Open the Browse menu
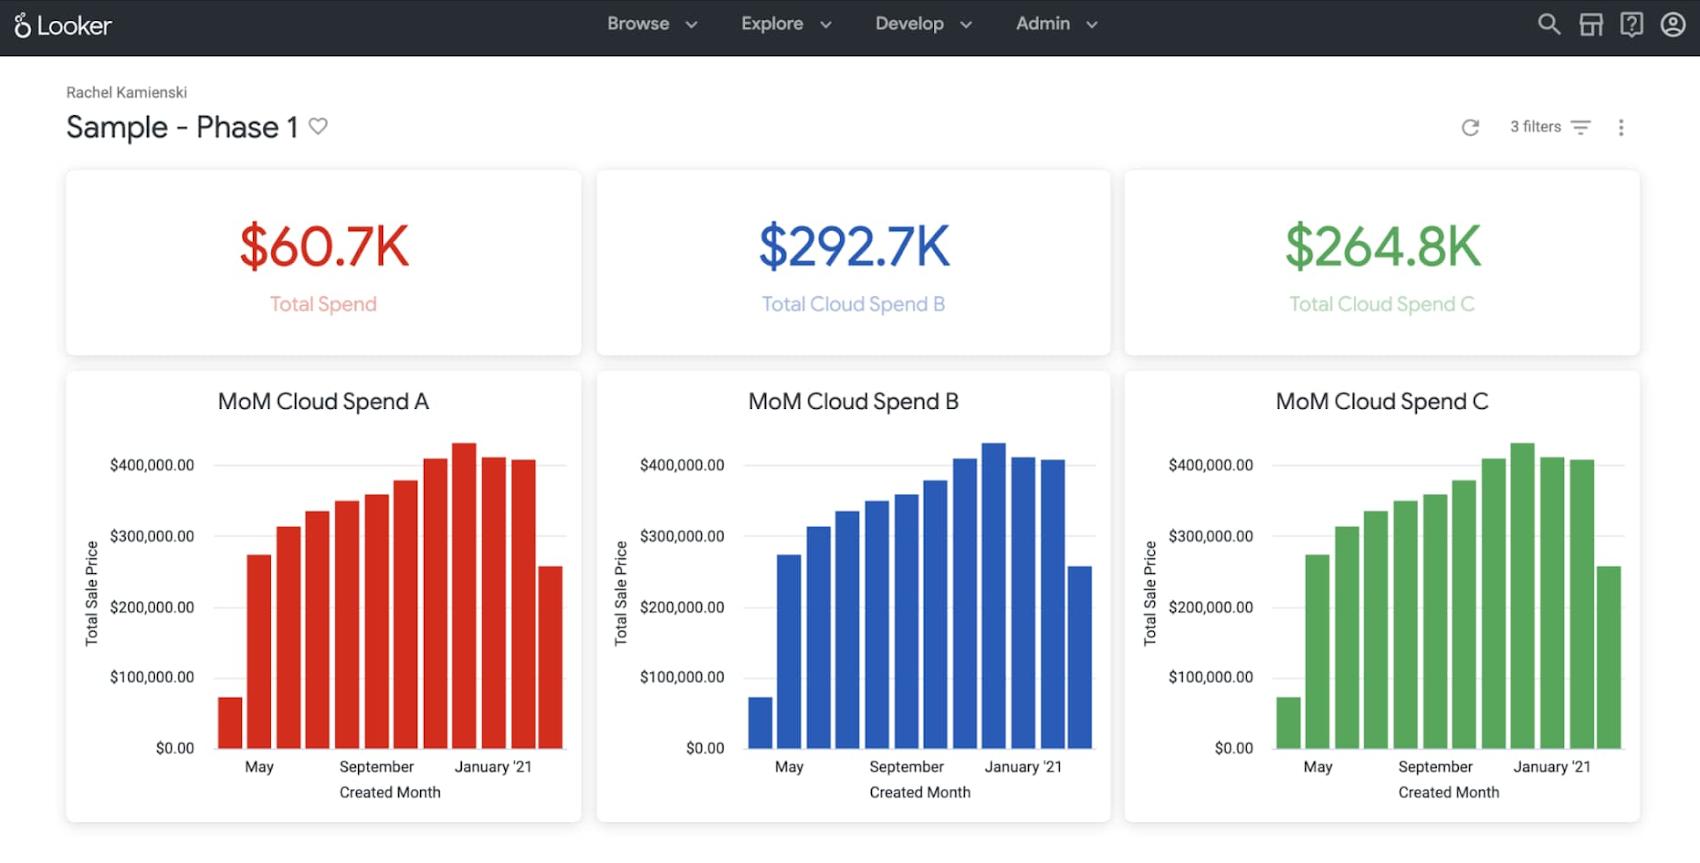The image size is (1700, 863). (x=638, y=24)
